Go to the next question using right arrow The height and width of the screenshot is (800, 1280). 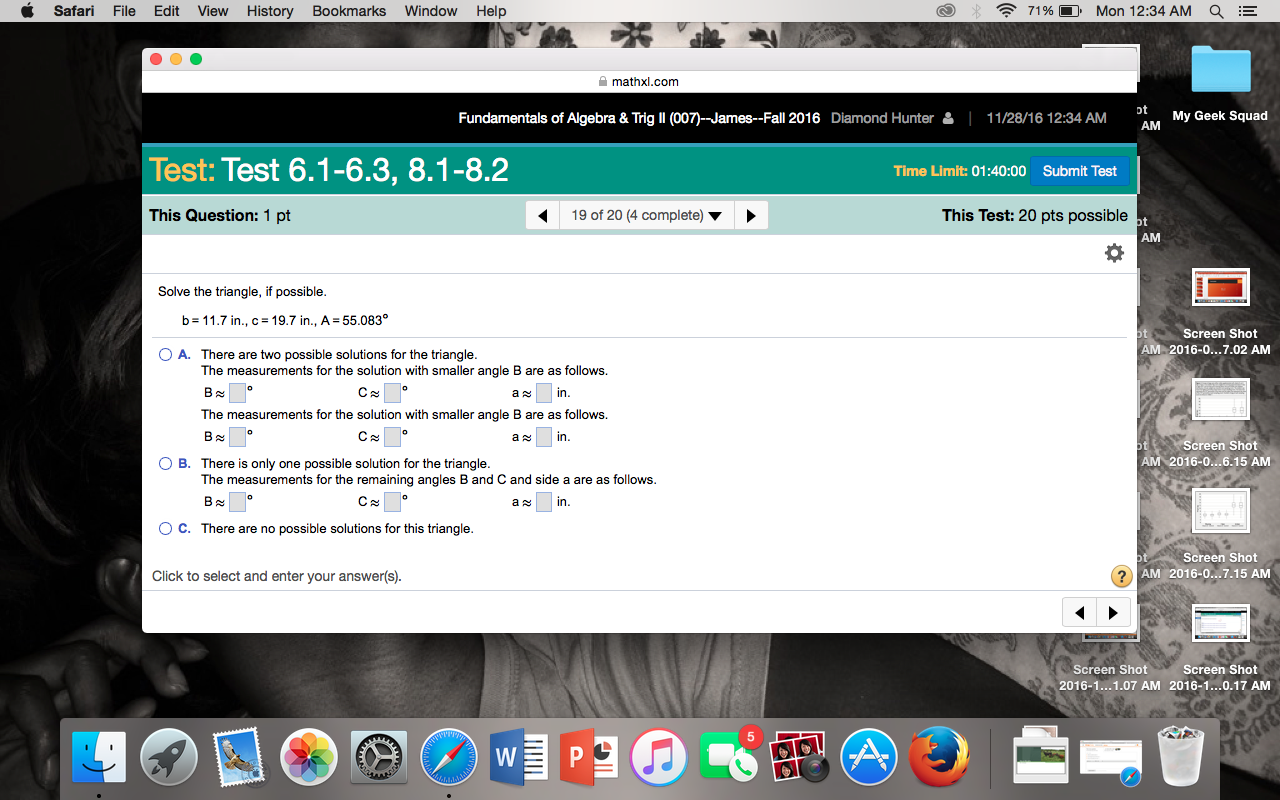[751, 214]
